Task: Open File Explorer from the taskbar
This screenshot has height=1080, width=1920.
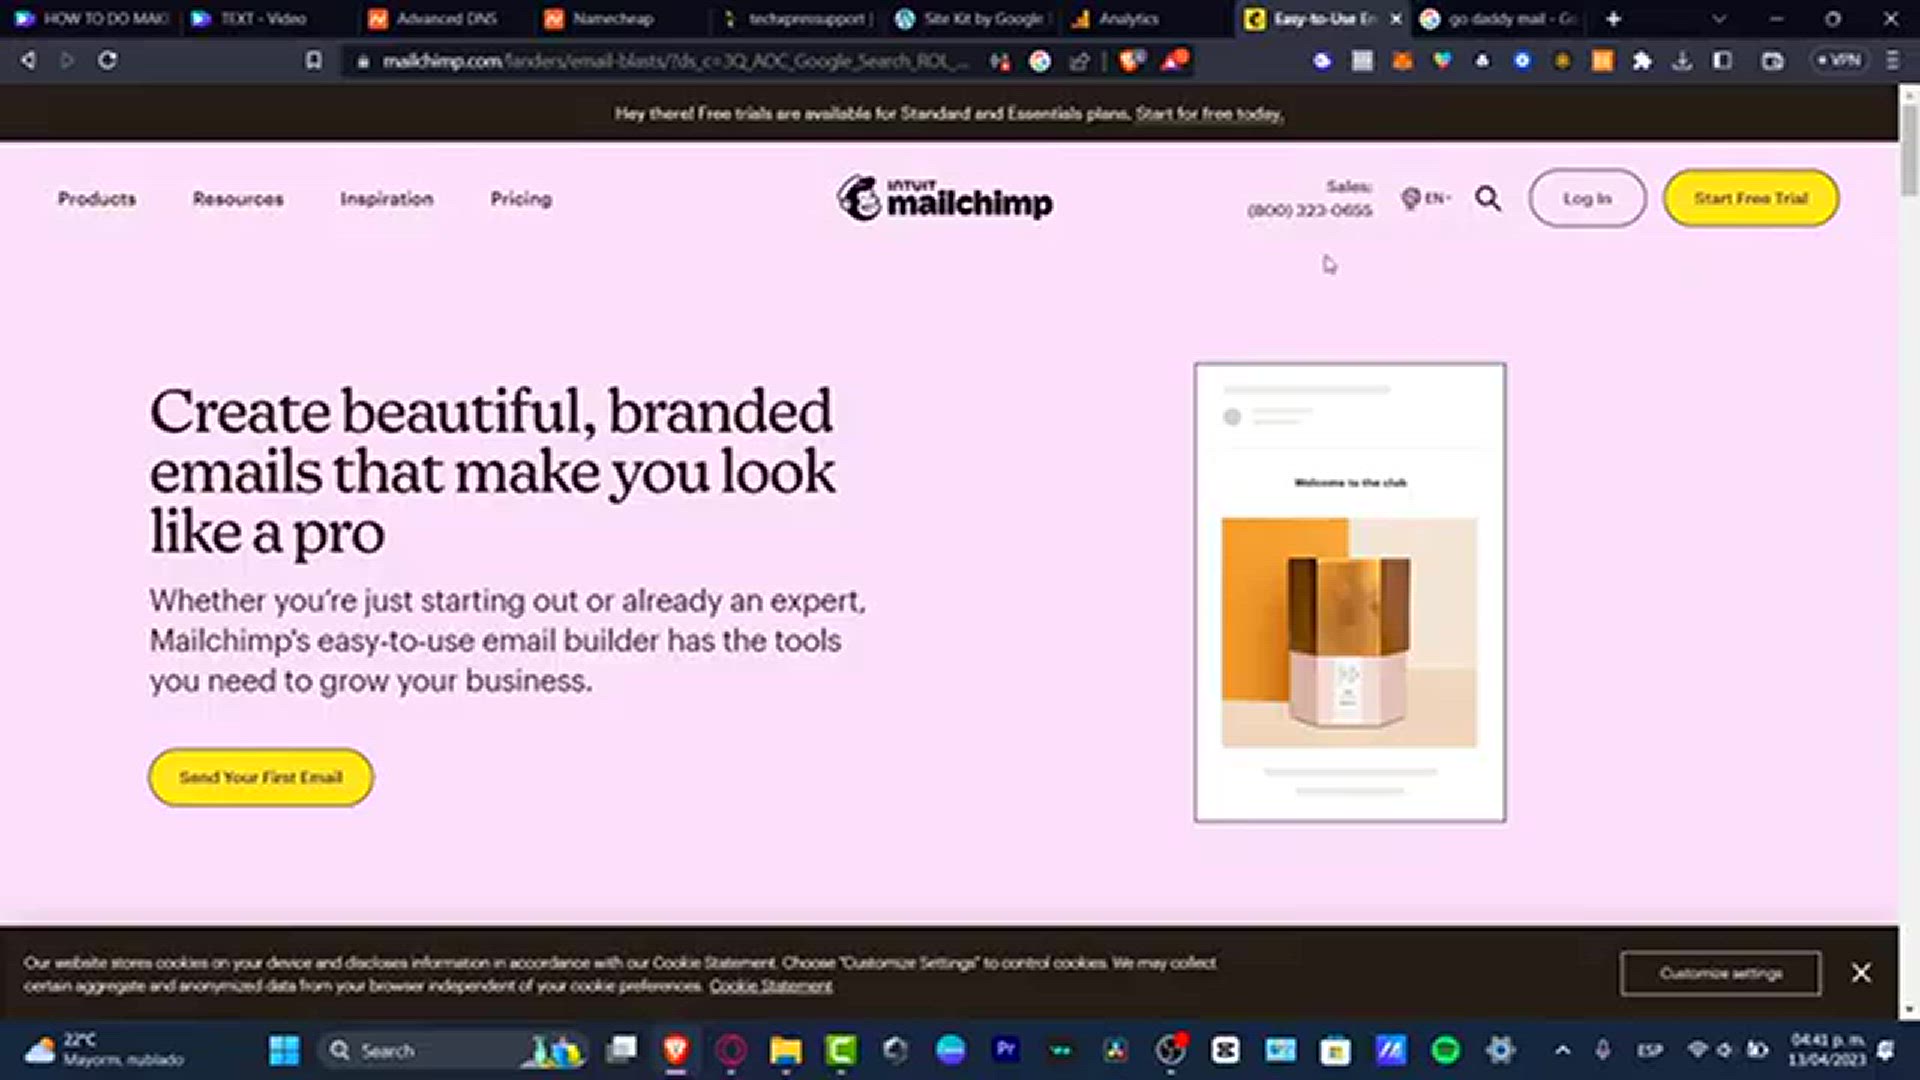Action: point(786,1050)
